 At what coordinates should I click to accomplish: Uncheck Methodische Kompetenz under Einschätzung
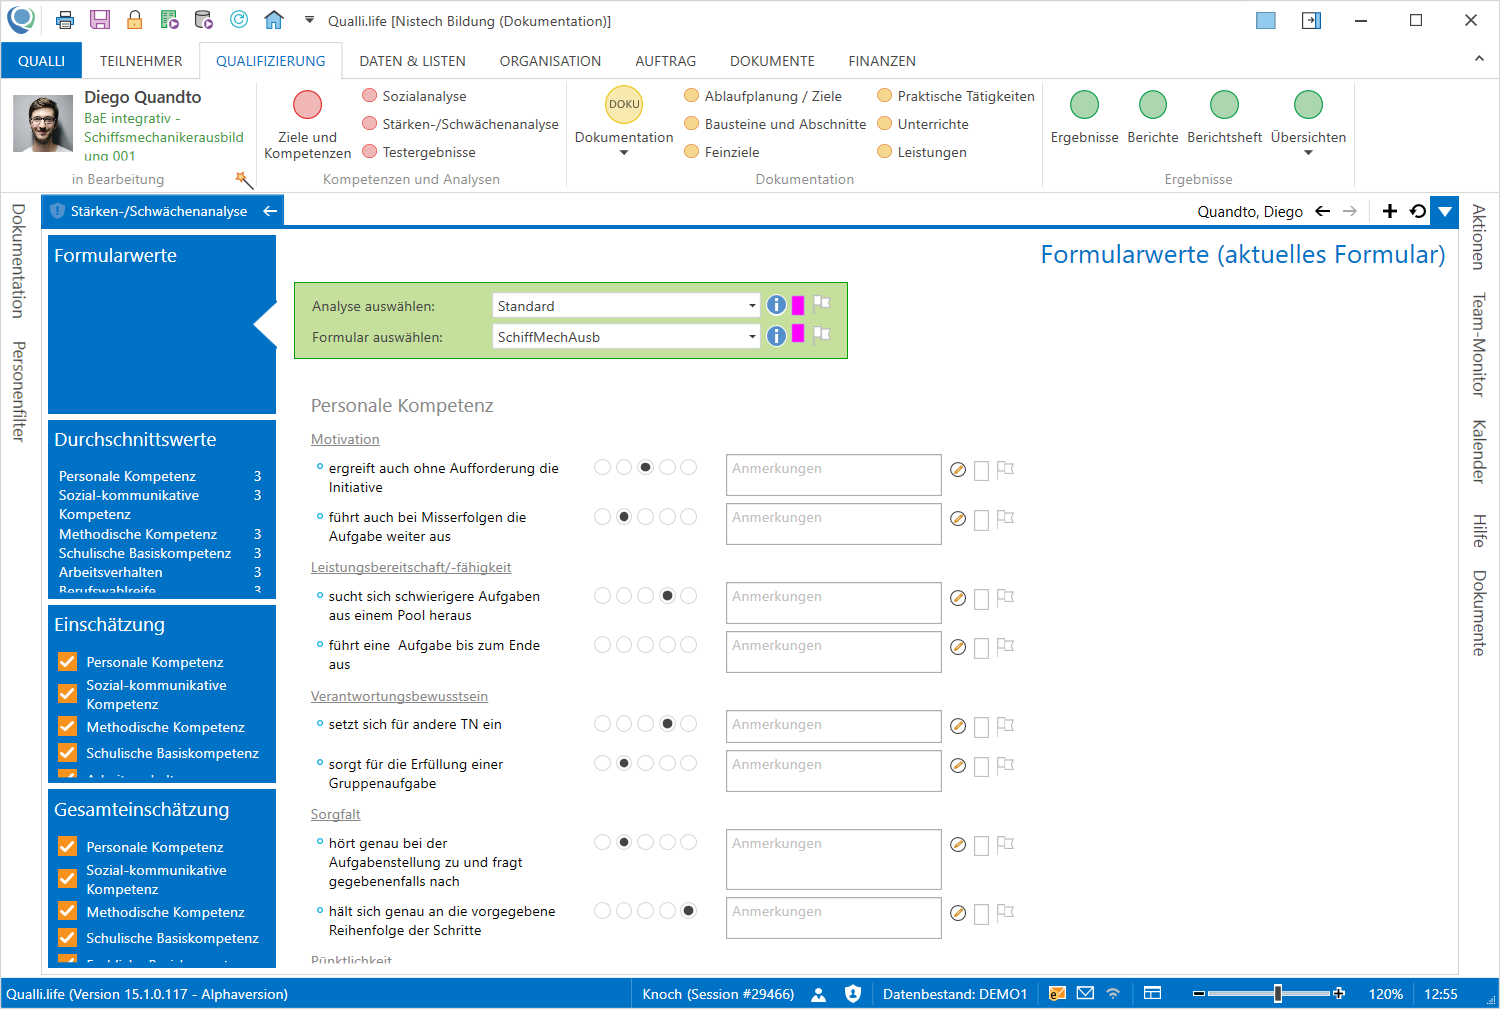click(67, 727)
